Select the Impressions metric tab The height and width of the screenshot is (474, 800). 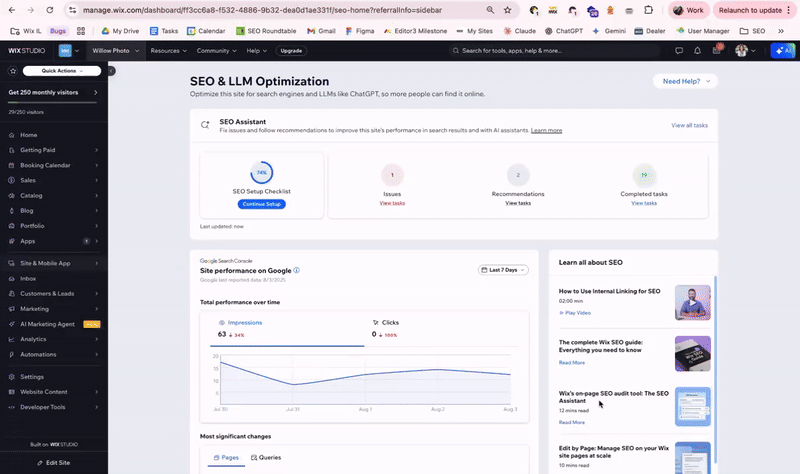click(287, 329)
